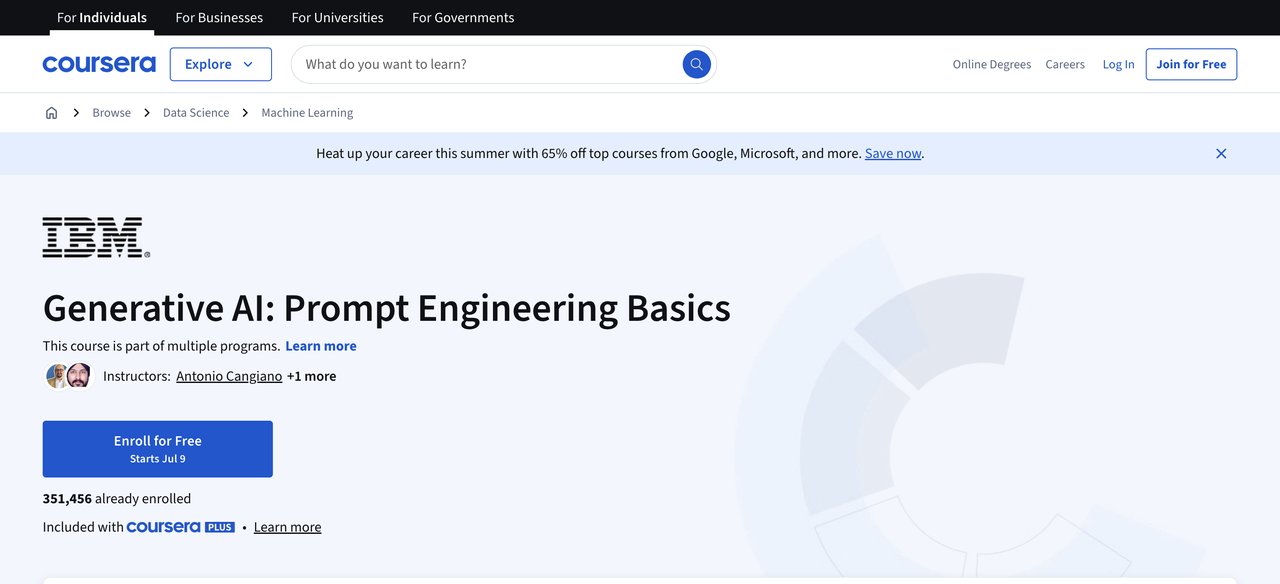Open the For Governments section
Viewport: 1280px width, 584px height.
tap(462, 17)
